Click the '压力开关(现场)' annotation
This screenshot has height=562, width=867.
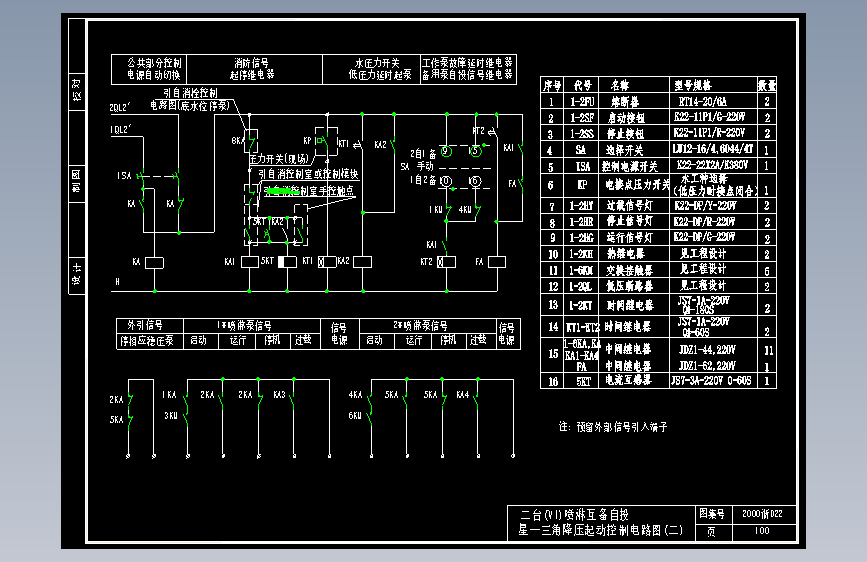point(279,159)
